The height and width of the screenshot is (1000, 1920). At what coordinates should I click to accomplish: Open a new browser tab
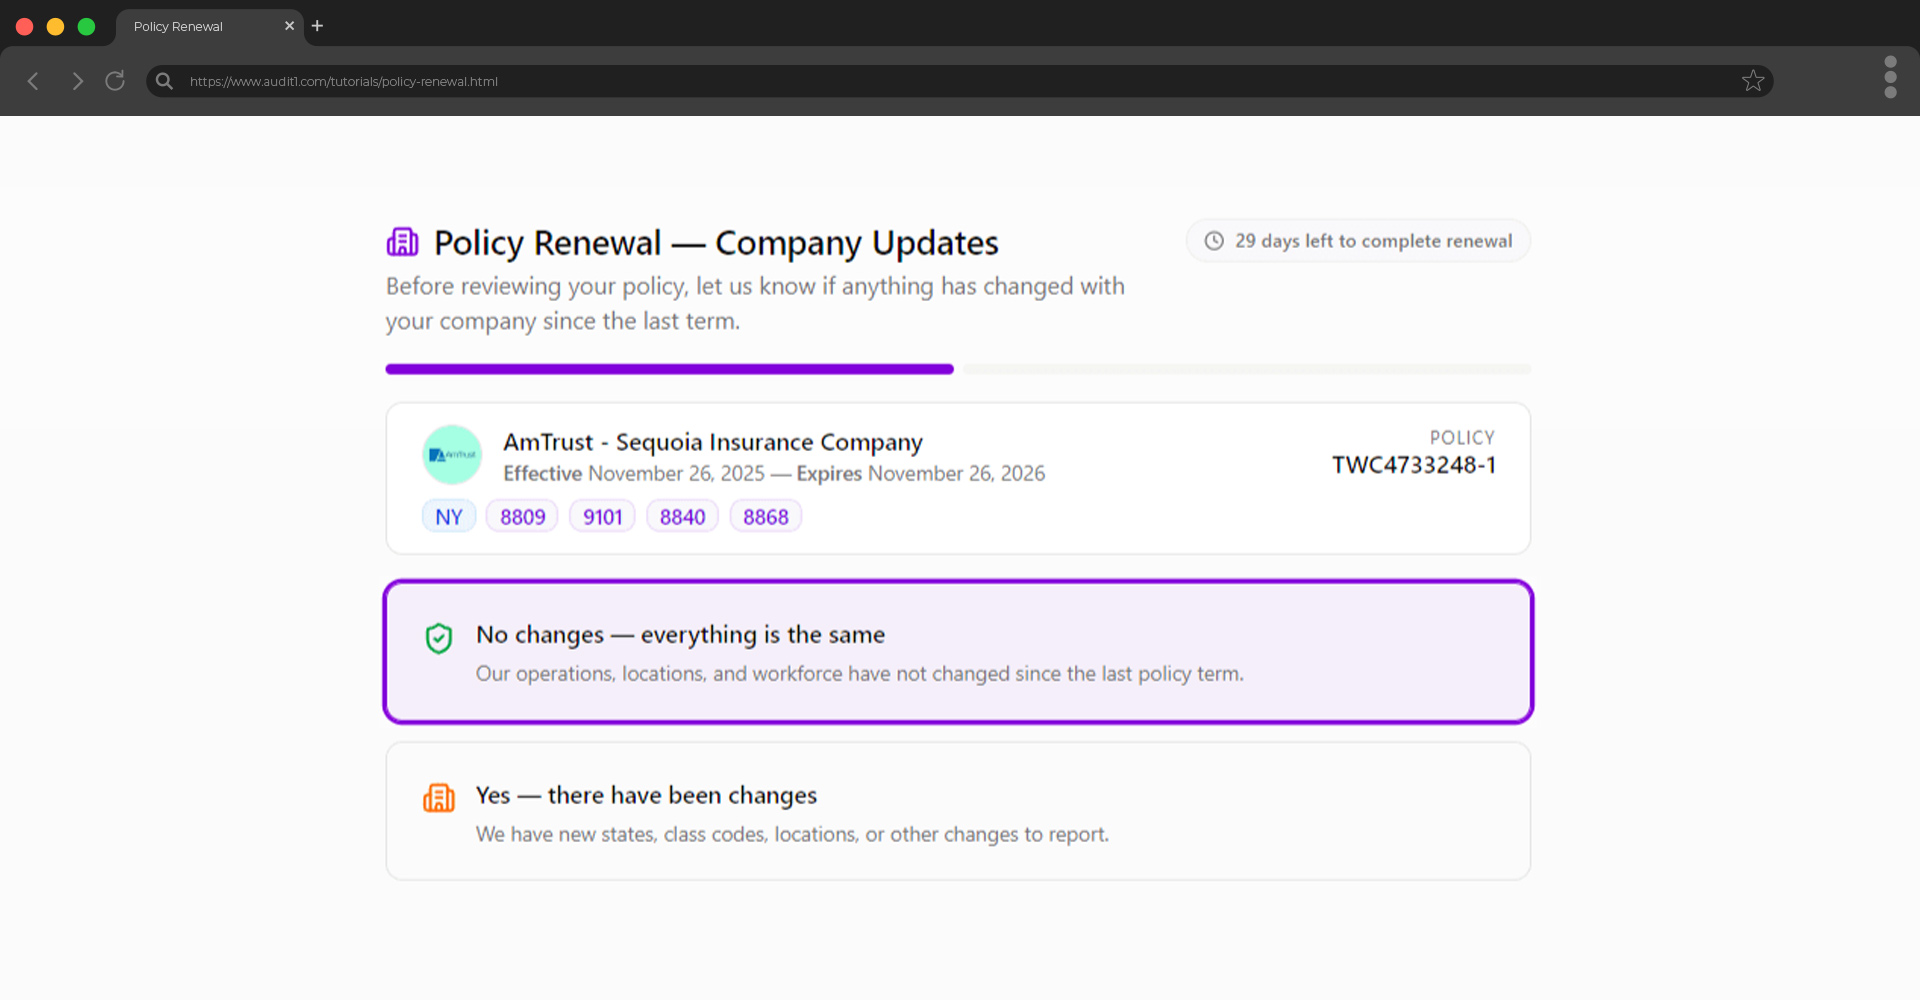coord(317,25)
